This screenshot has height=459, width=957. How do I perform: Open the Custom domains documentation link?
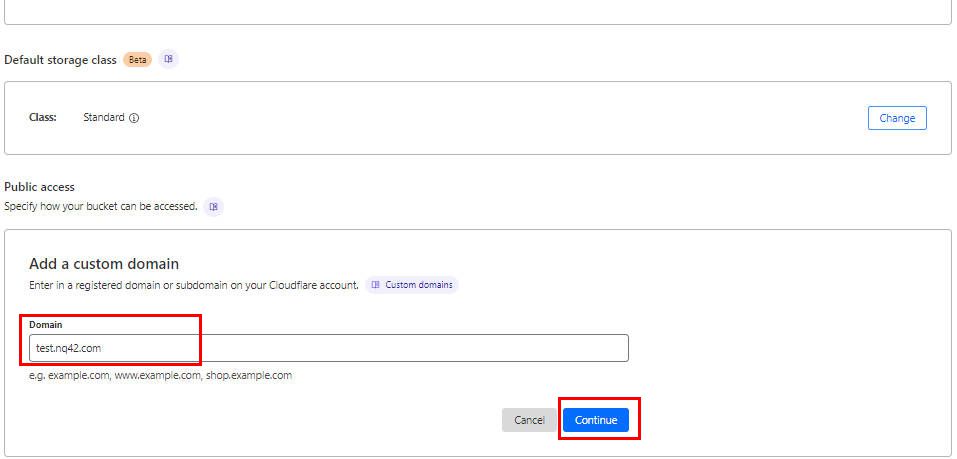[x=412, y=285]
